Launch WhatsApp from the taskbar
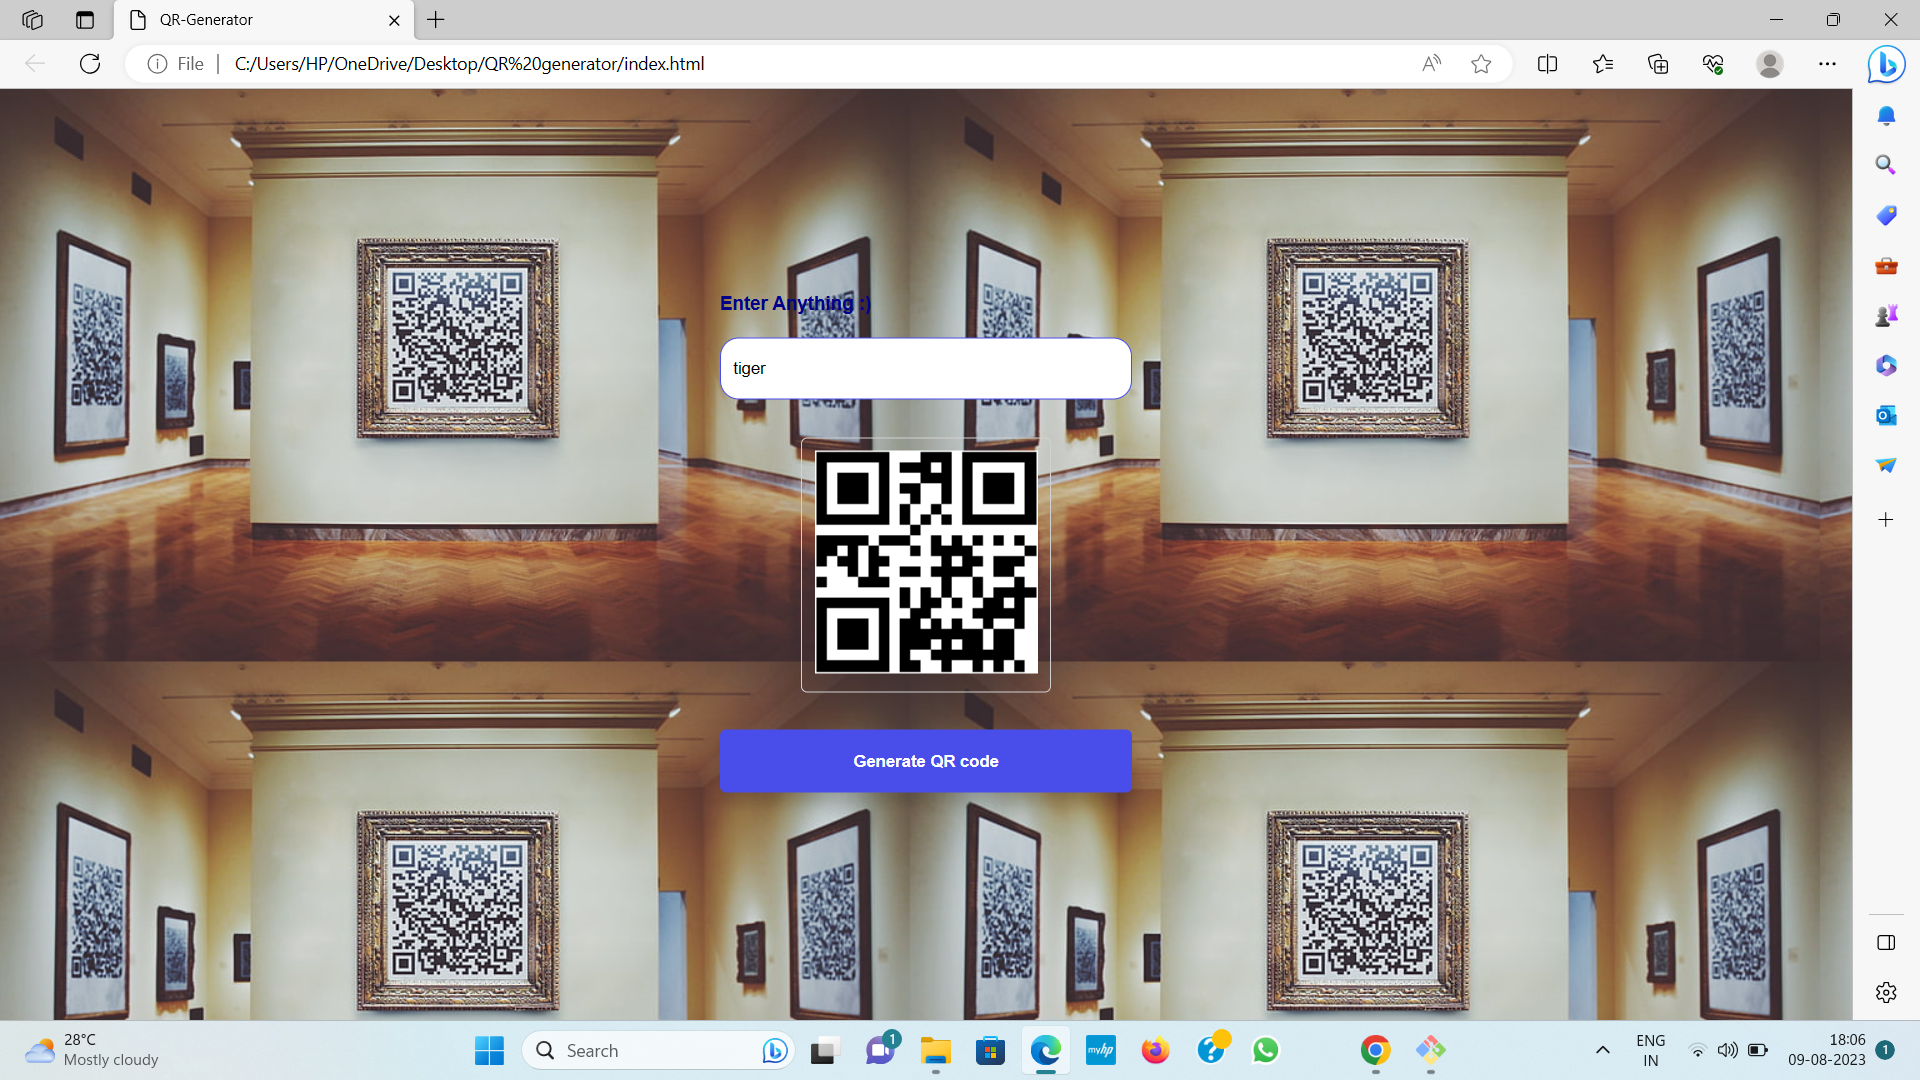 pos(1265,1051)
